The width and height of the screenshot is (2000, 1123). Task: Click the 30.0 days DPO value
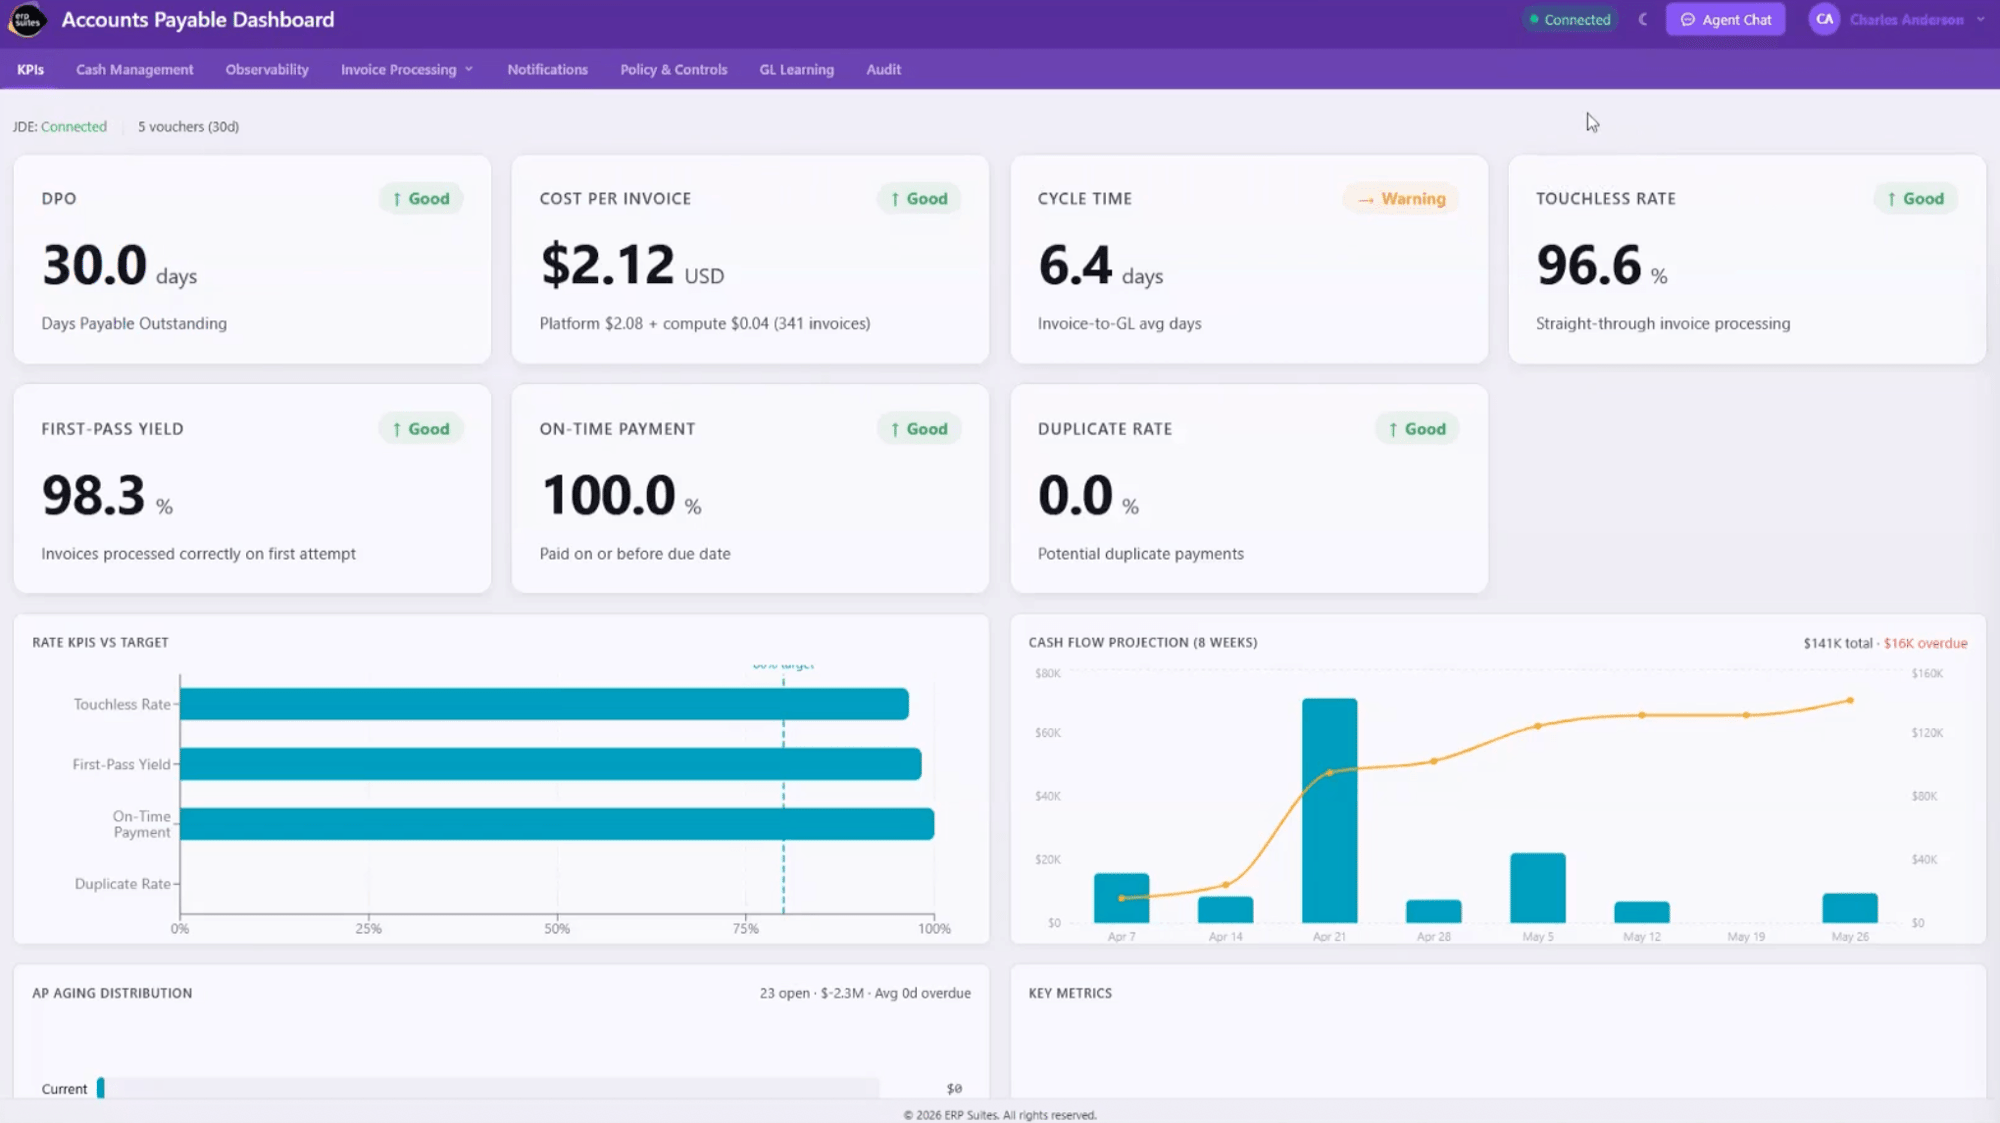coord(119,266)
